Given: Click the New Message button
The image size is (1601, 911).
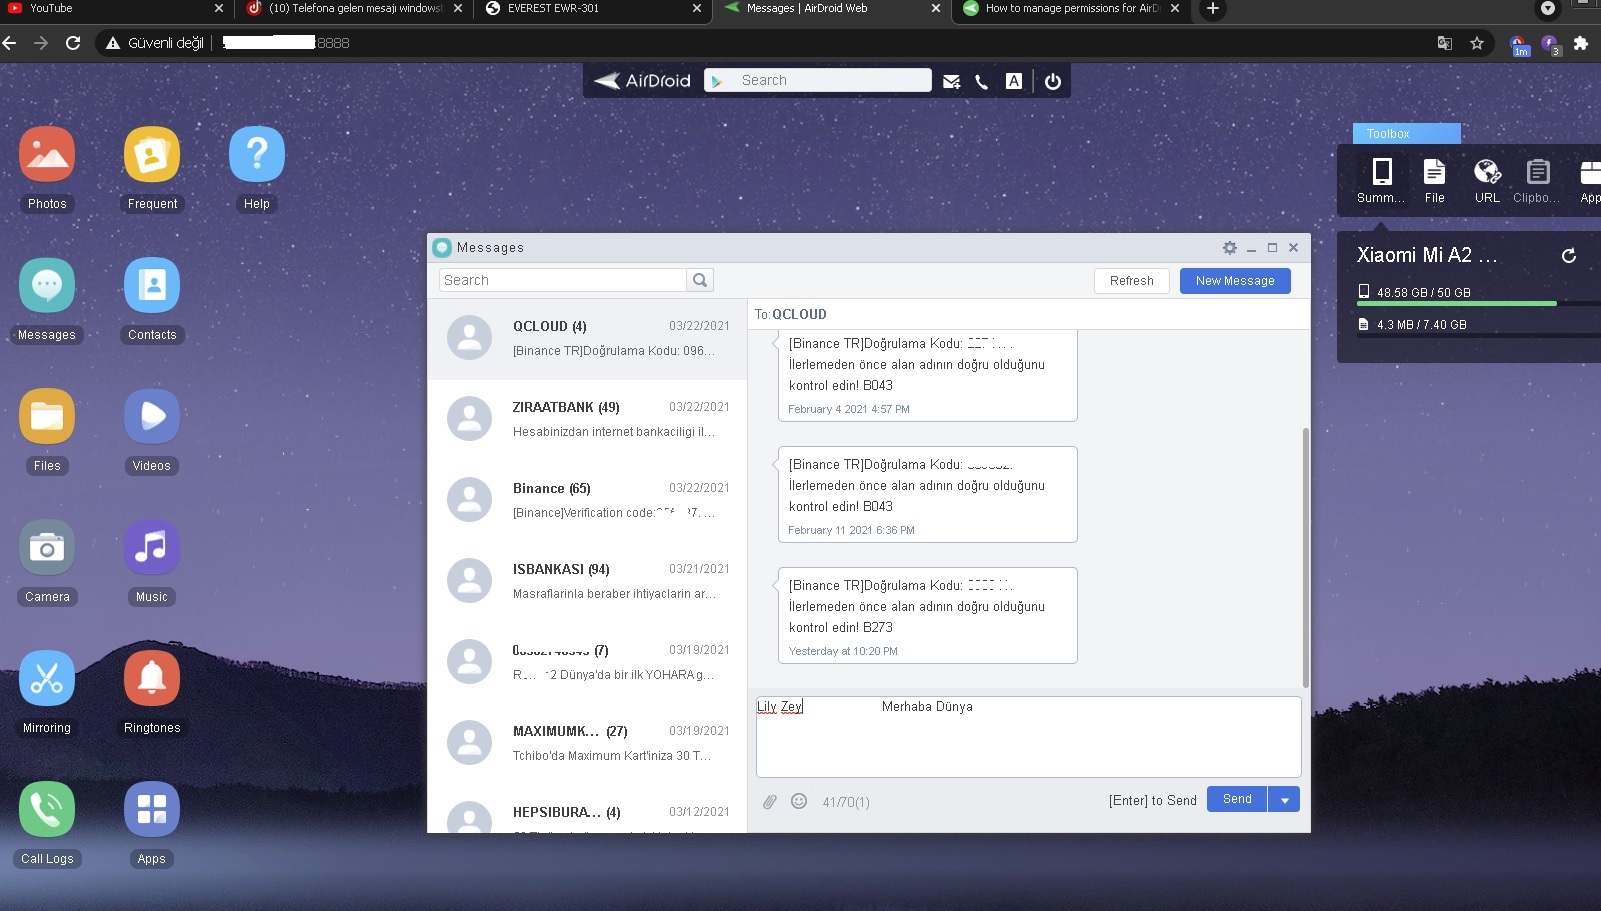Looking at the screenshot, I should (x=1235, y=281).
